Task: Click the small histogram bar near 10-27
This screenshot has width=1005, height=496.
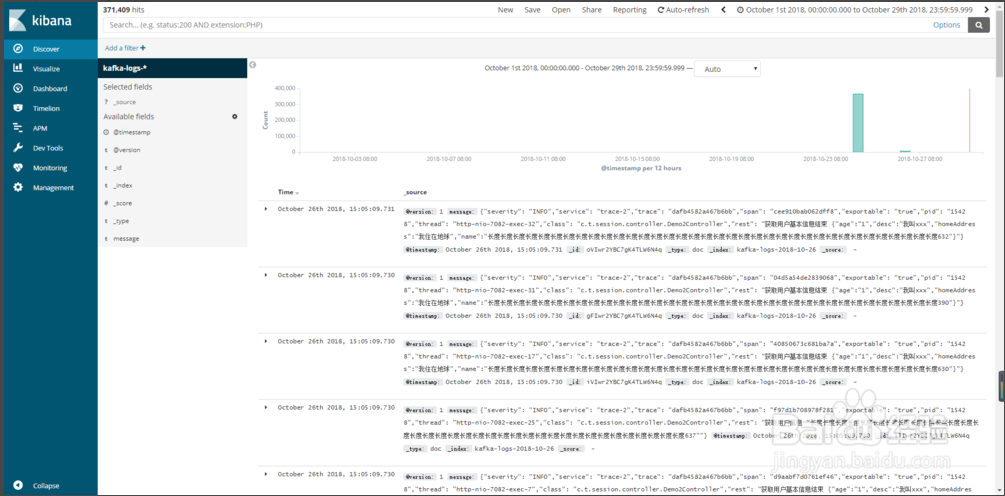Action: pos(905,151)
